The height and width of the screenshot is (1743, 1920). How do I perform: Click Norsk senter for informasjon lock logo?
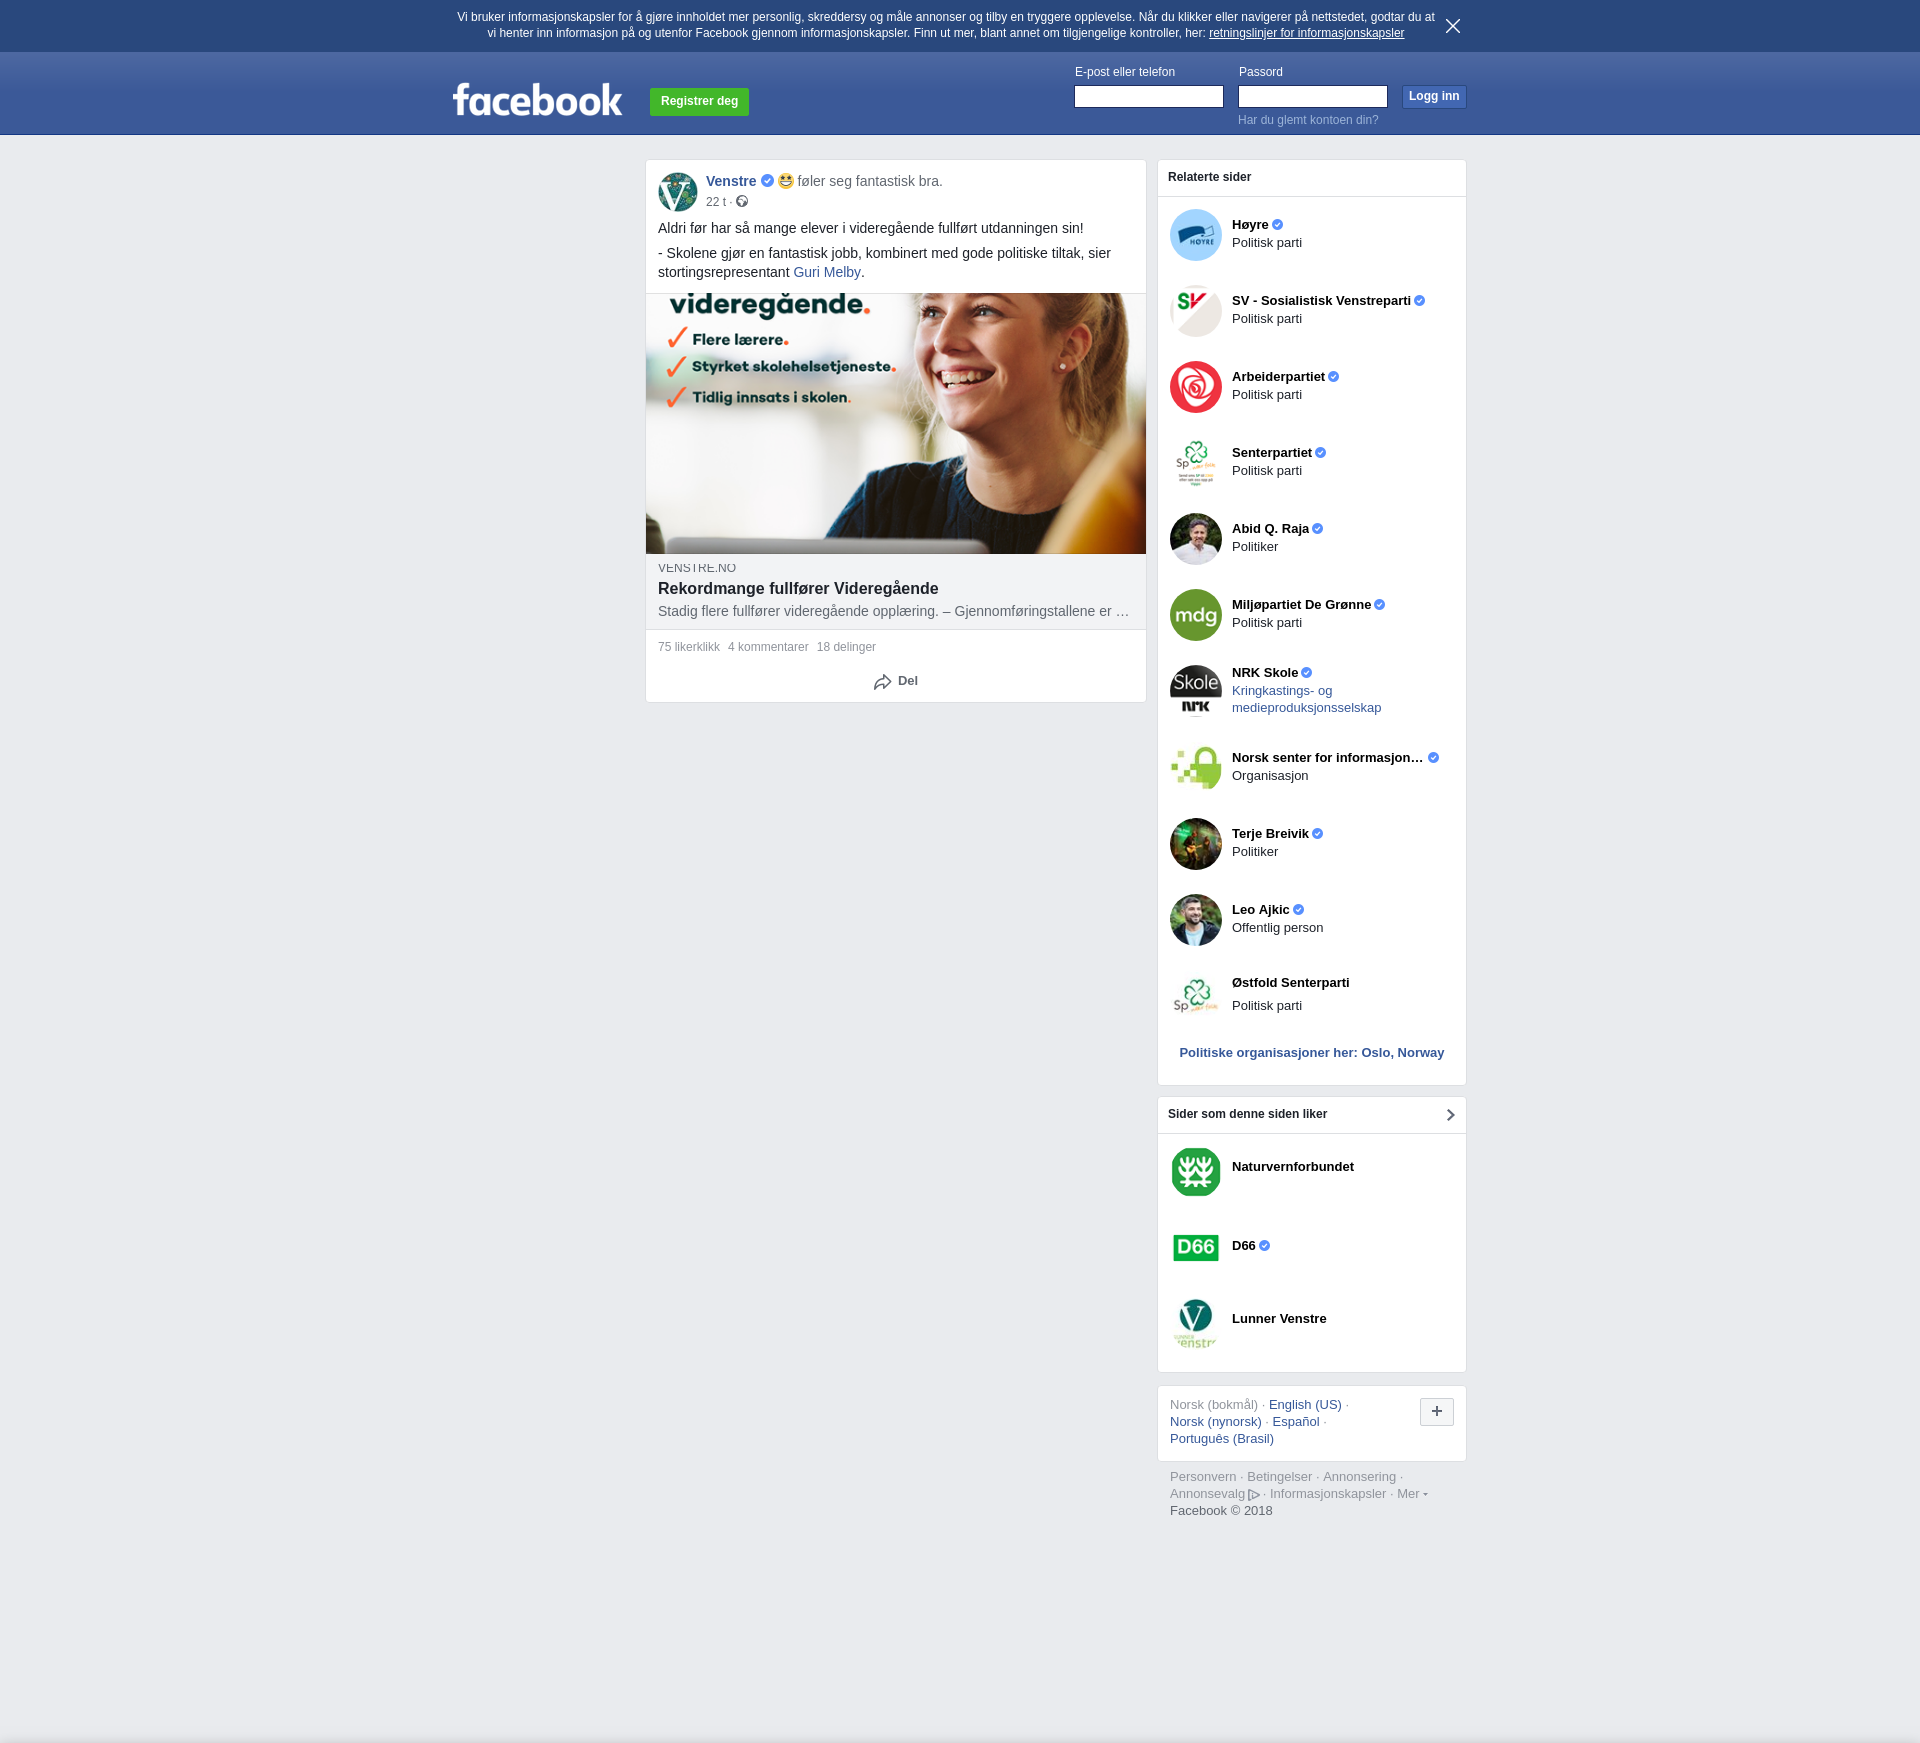[1196, 768]
